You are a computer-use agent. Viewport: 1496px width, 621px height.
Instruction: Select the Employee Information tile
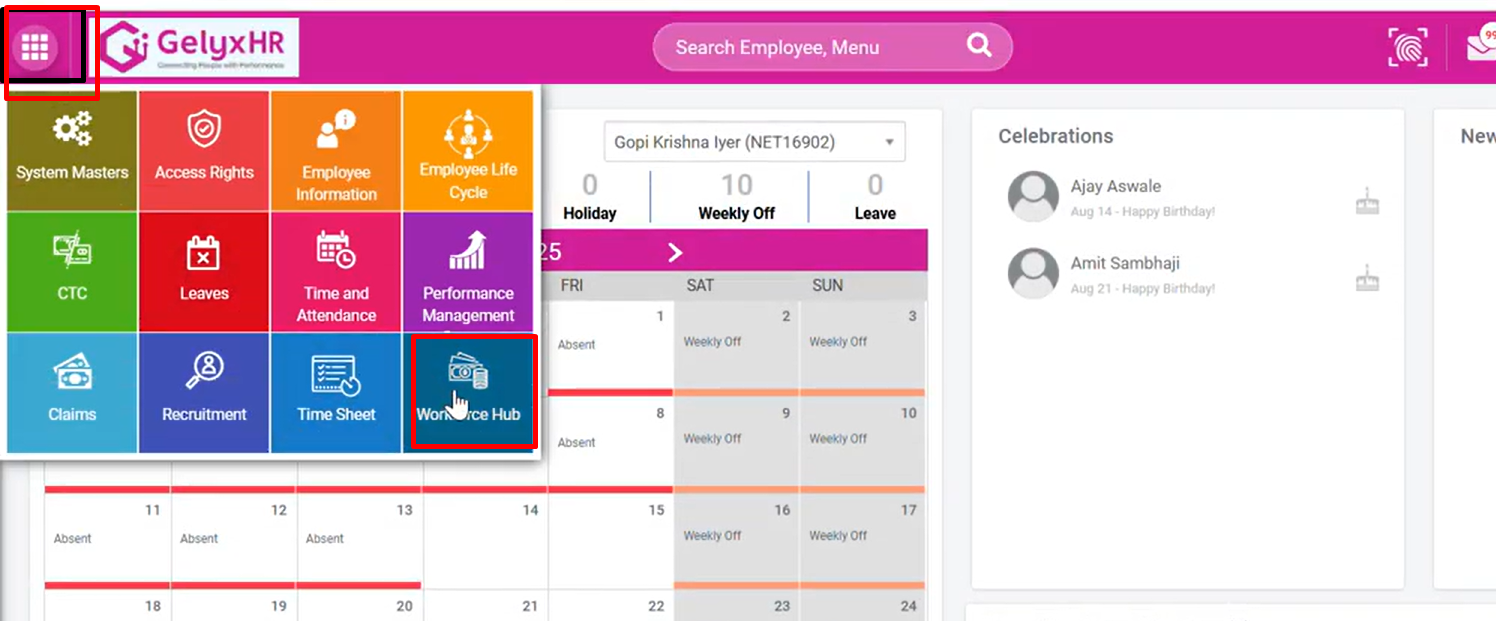[336, 150]
